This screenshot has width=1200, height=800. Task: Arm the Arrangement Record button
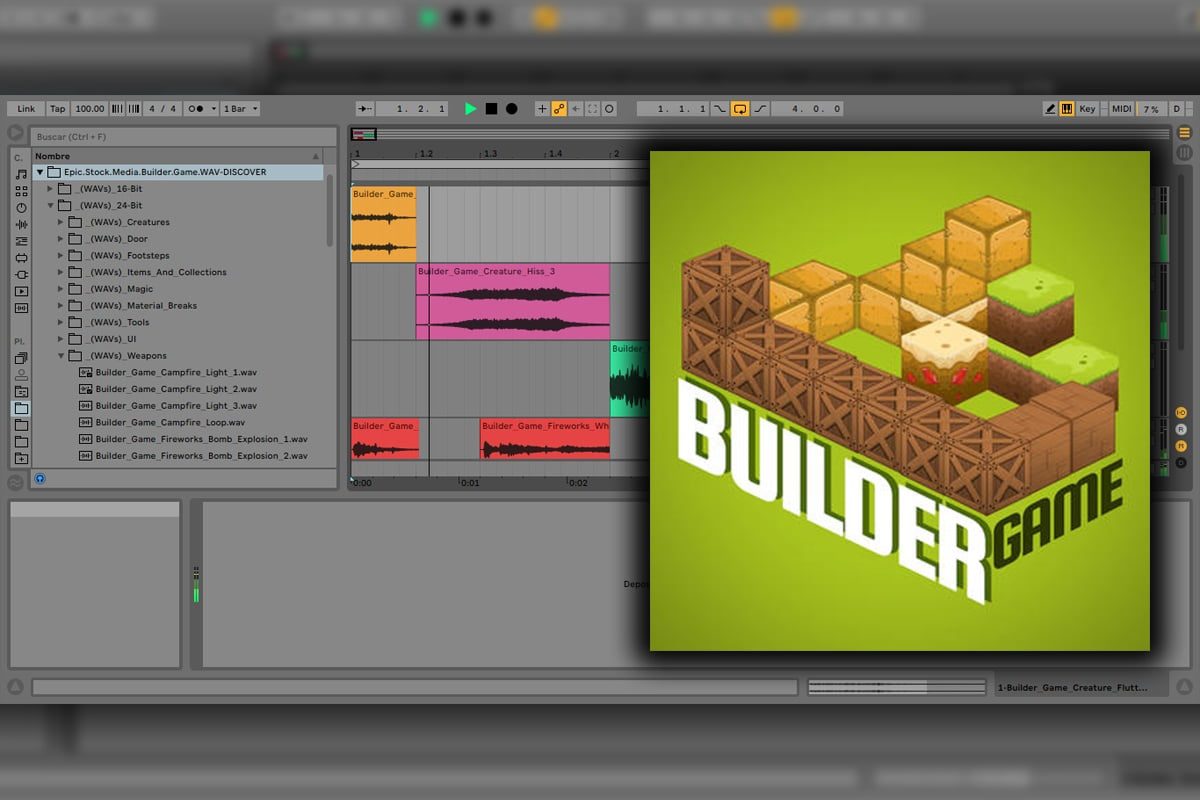(x=512, y=109)
